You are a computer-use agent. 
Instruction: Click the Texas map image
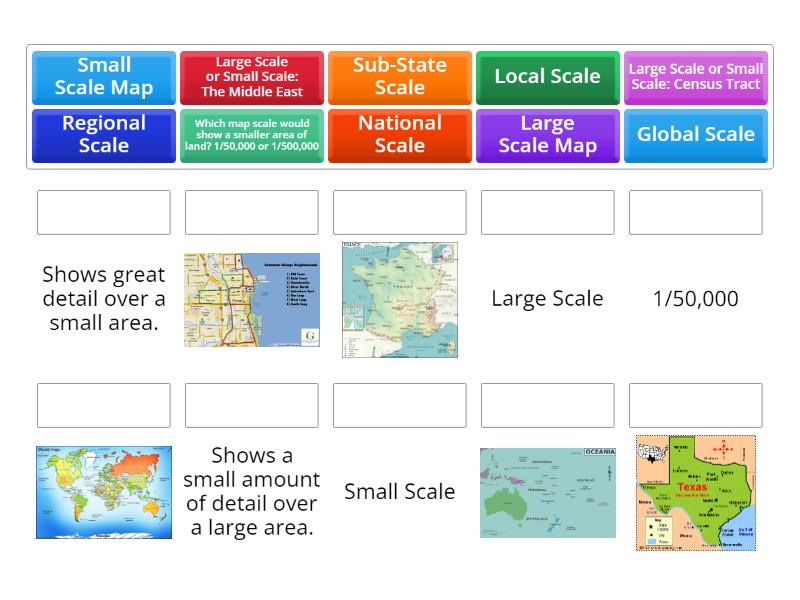click(695, 493)
